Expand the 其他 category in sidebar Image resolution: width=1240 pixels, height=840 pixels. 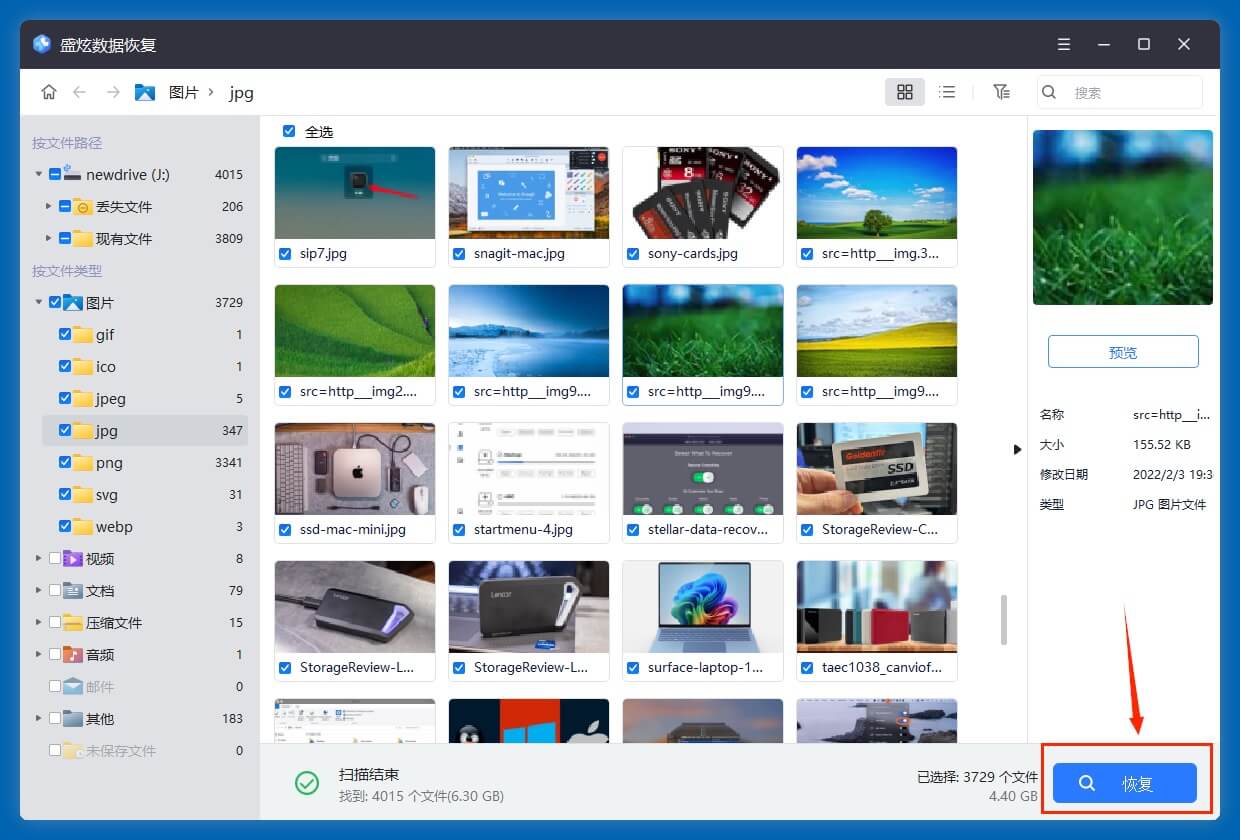(37, 718)
